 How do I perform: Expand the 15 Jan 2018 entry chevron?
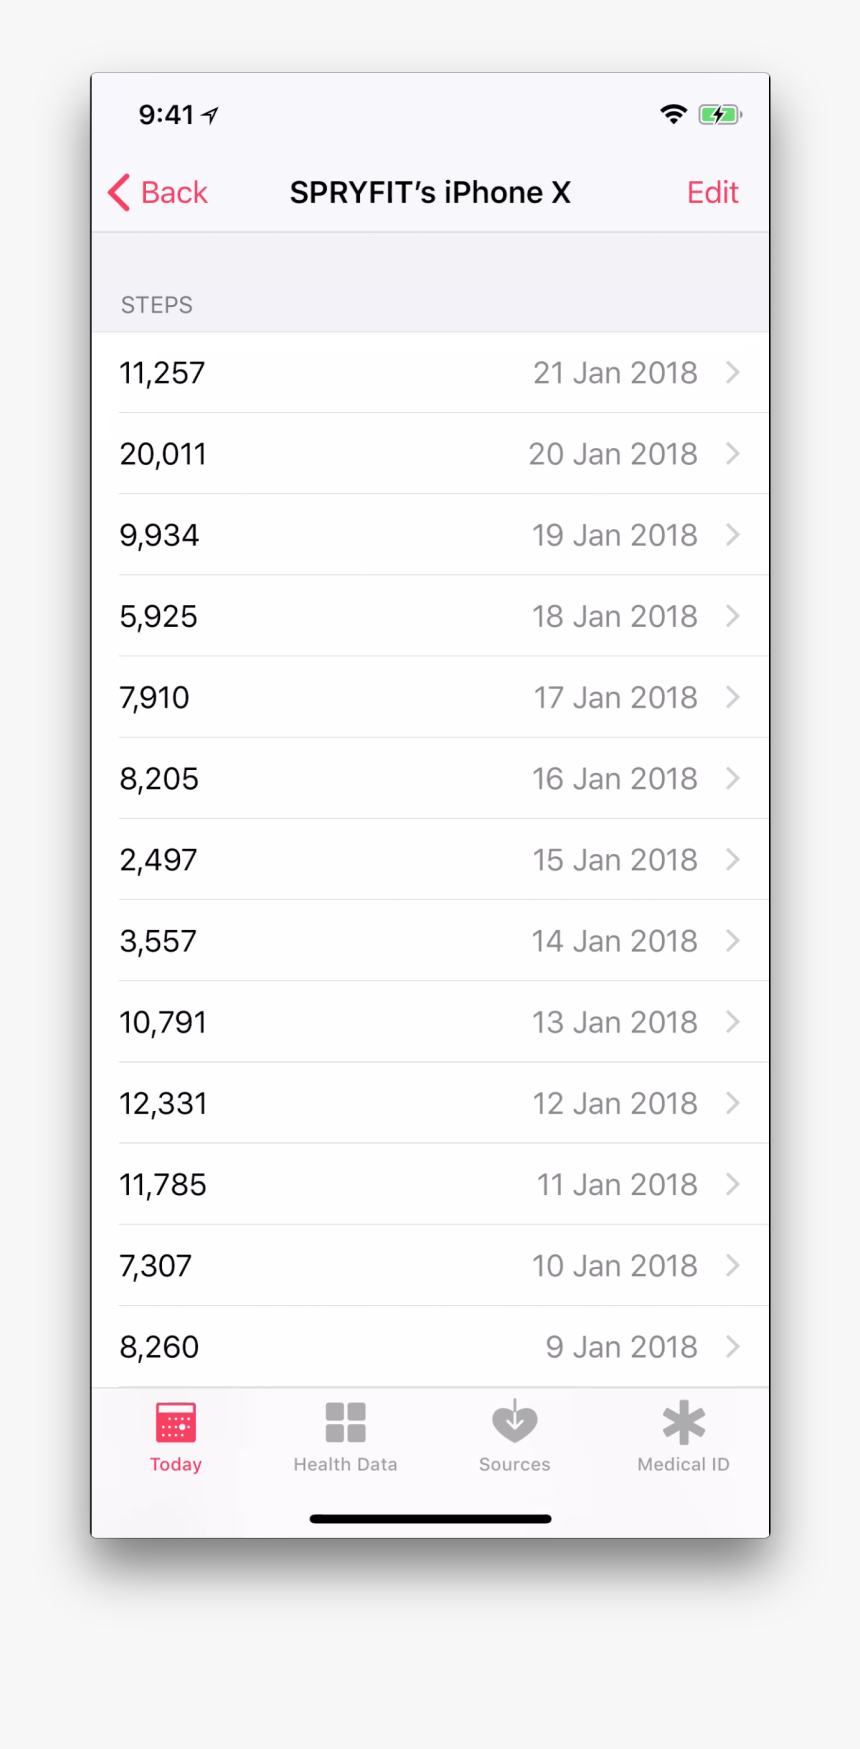pyautogui.click(x=733, y=860)
